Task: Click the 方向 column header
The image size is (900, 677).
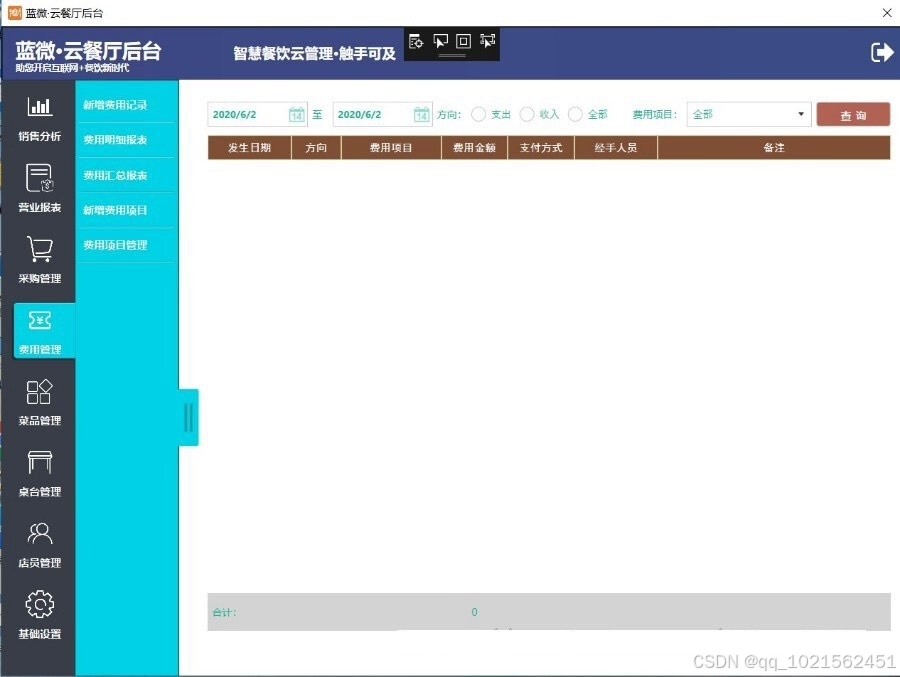Action: coord(316,148)
